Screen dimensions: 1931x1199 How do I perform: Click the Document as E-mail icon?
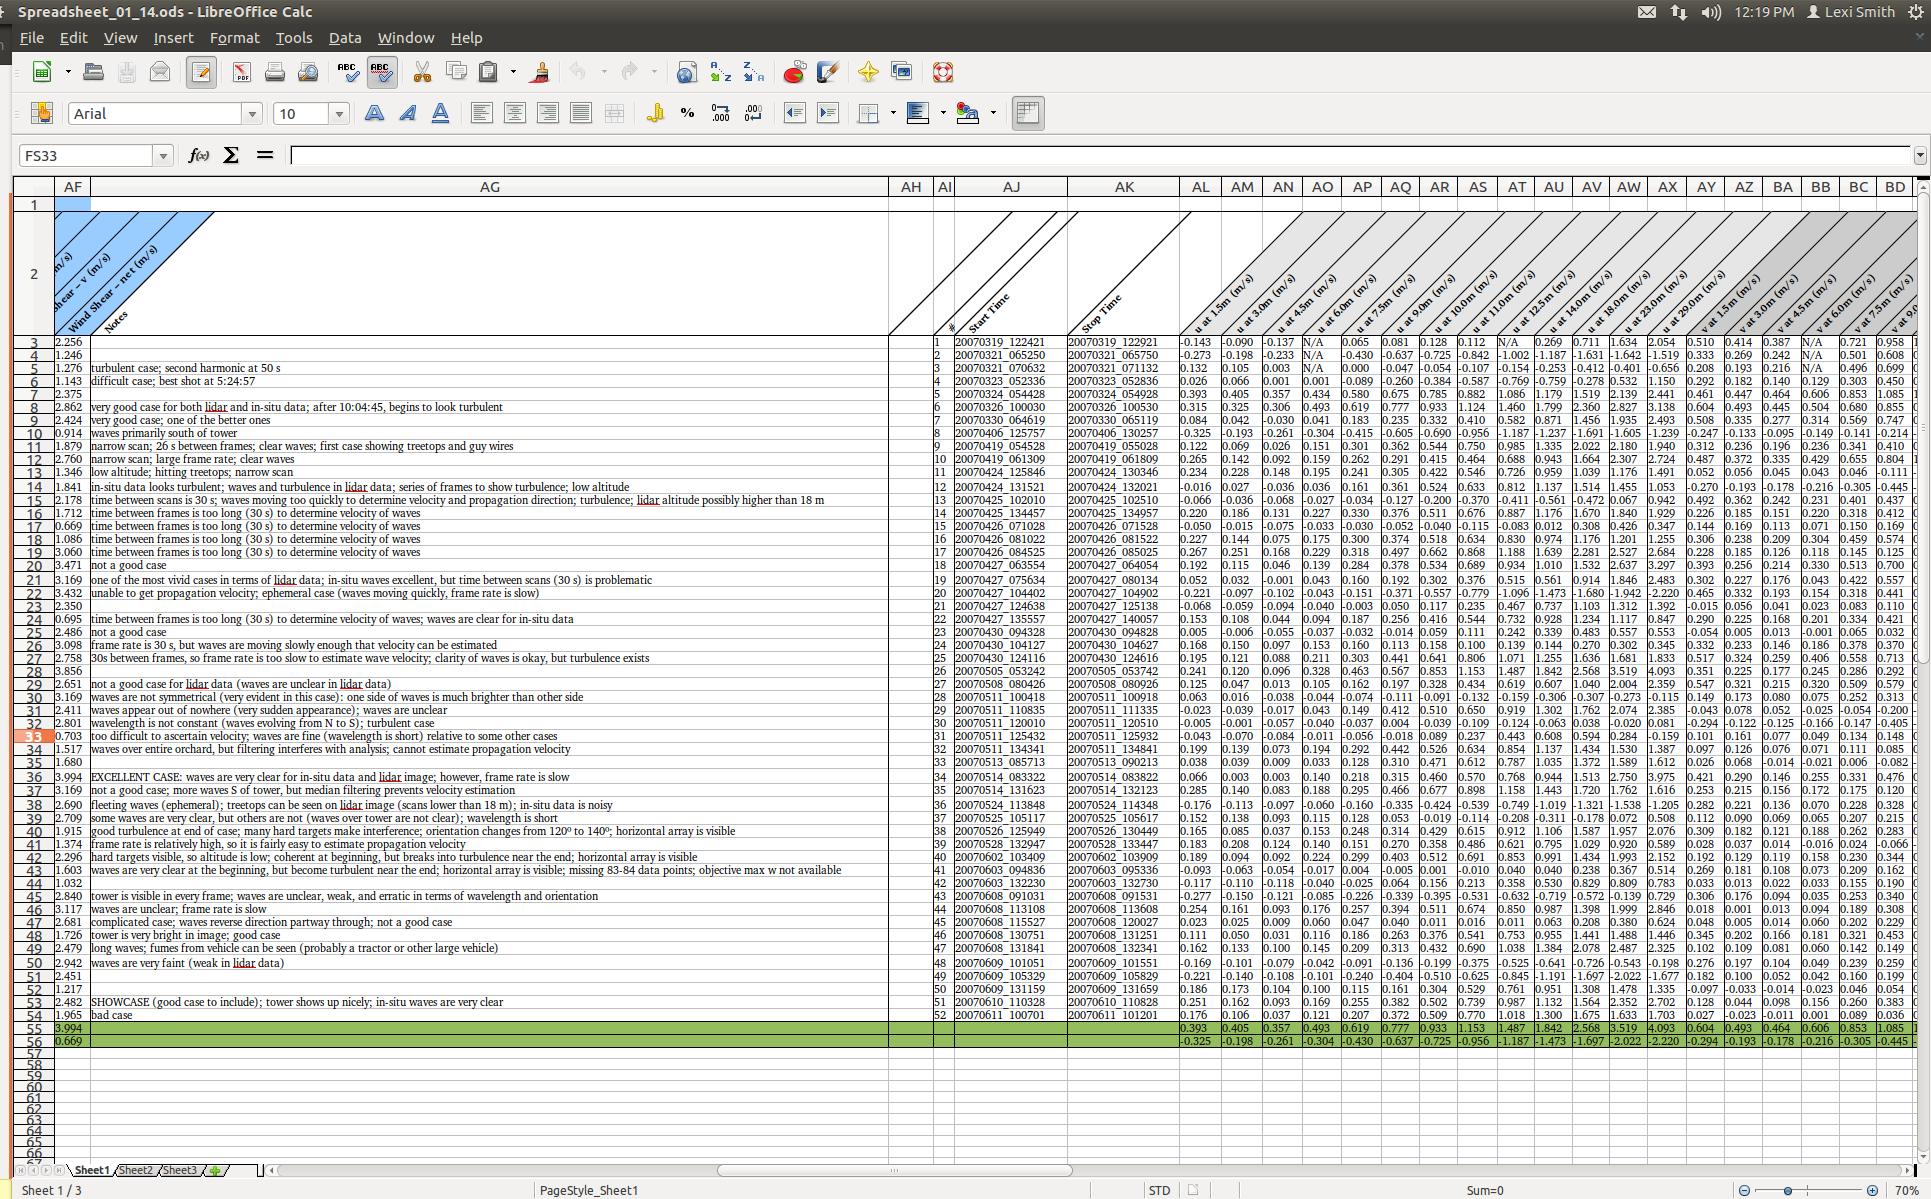(x=160, y=72)
